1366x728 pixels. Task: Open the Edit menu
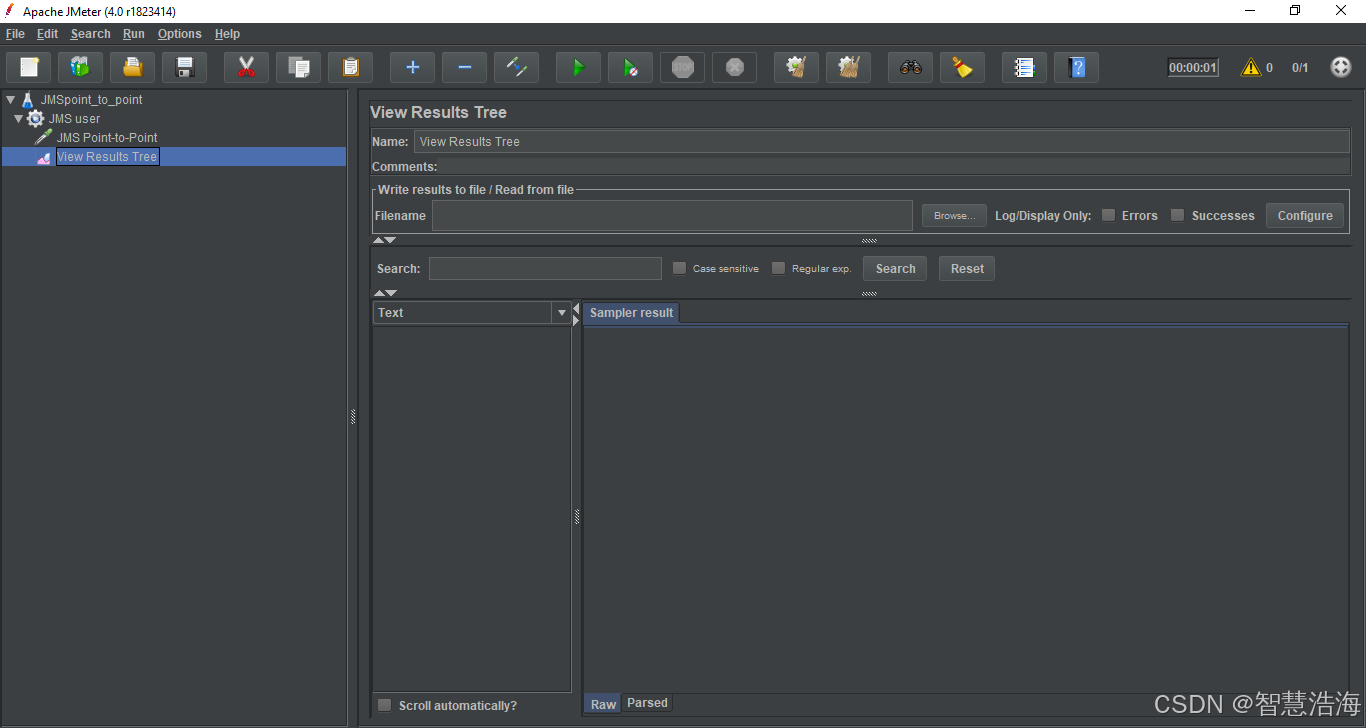(47, 34)
